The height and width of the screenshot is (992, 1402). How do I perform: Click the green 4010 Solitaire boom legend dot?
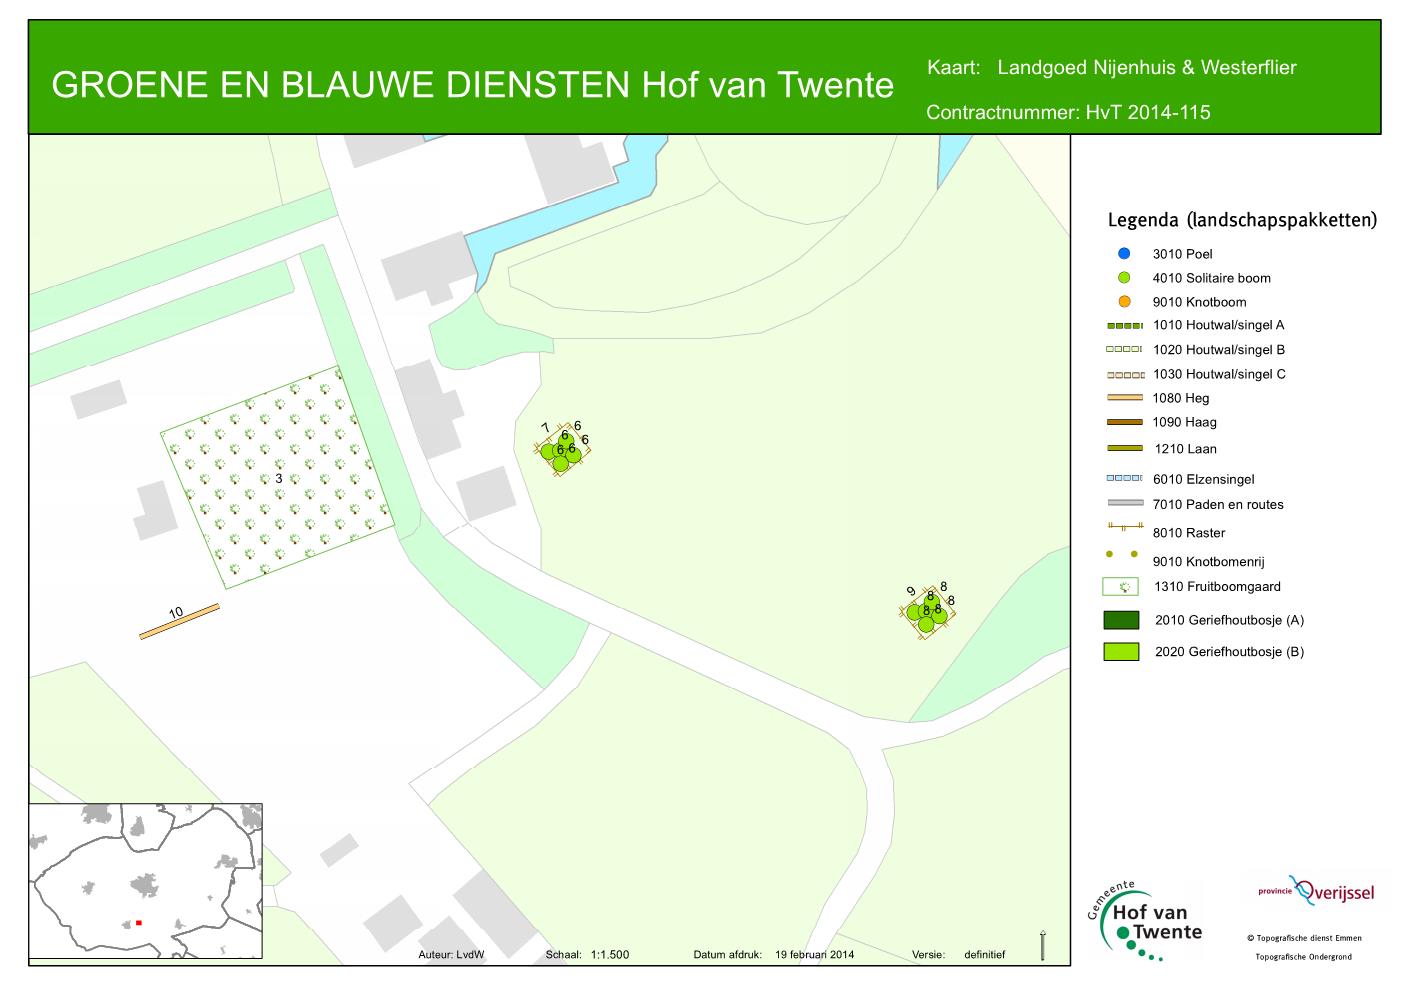1124,277
